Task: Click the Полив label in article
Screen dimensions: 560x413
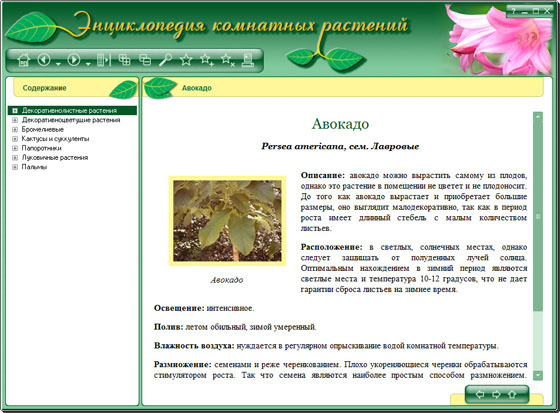Action: pos(169,327)
